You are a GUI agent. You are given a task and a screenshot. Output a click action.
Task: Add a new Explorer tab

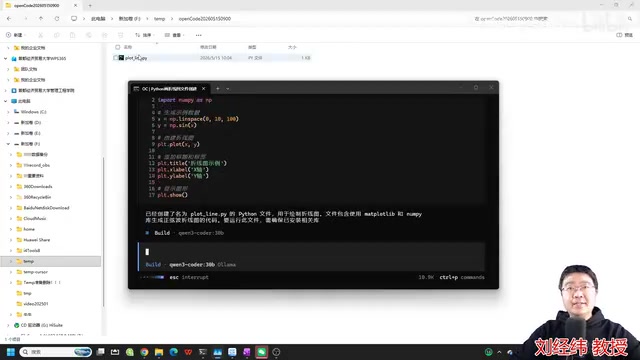coord(90,6)
